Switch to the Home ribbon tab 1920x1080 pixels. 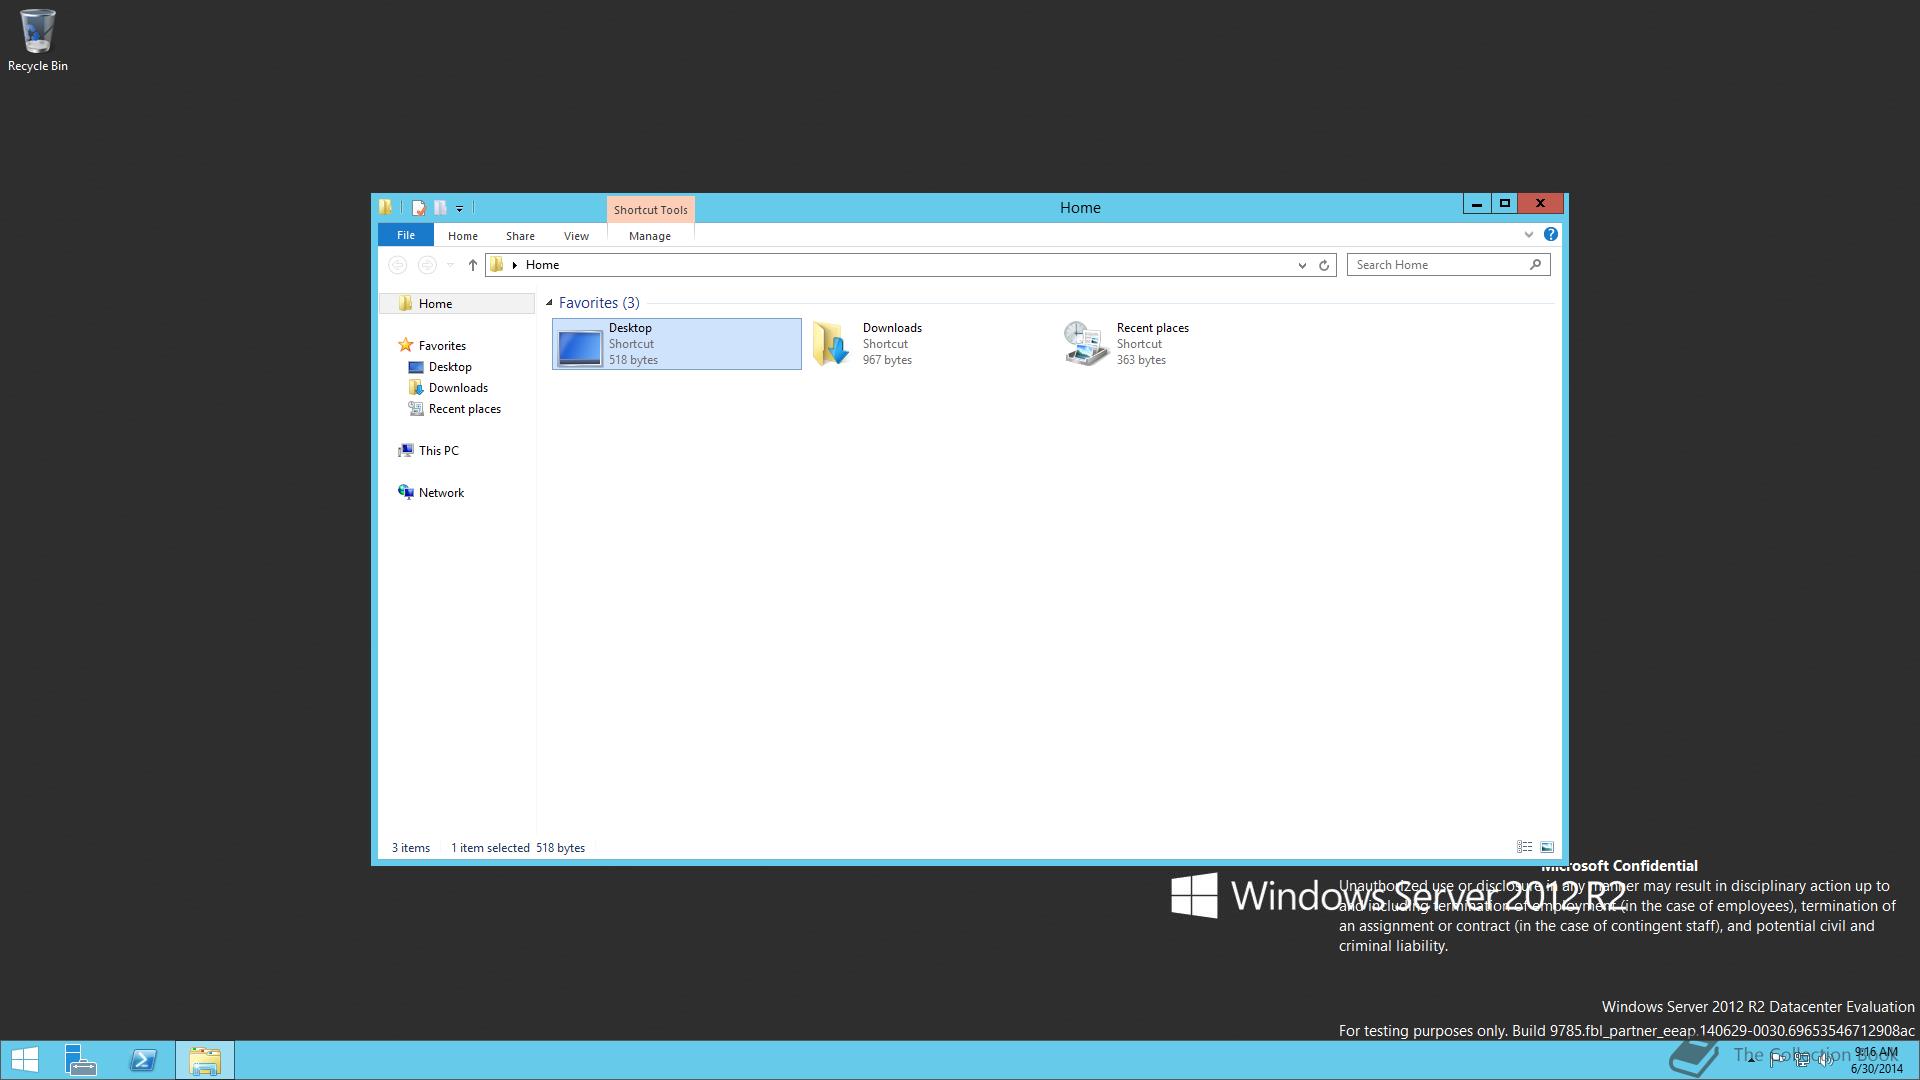[x=462, y=236]
